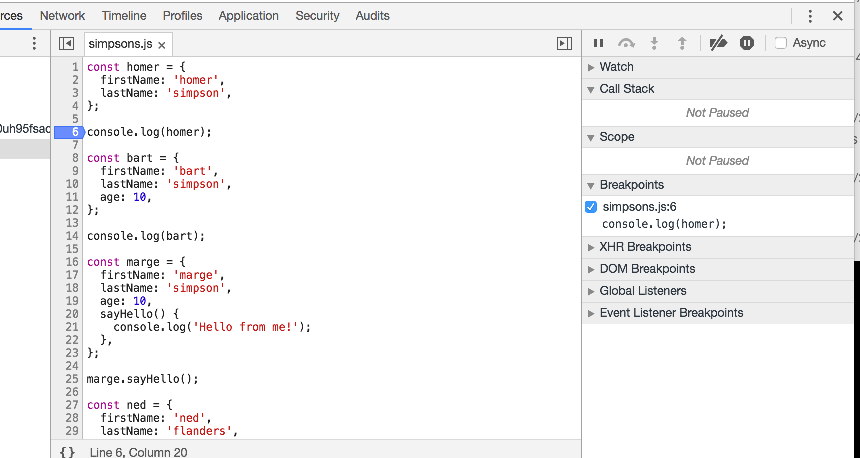Click the code line const ned = {

(x=129, y=405)
